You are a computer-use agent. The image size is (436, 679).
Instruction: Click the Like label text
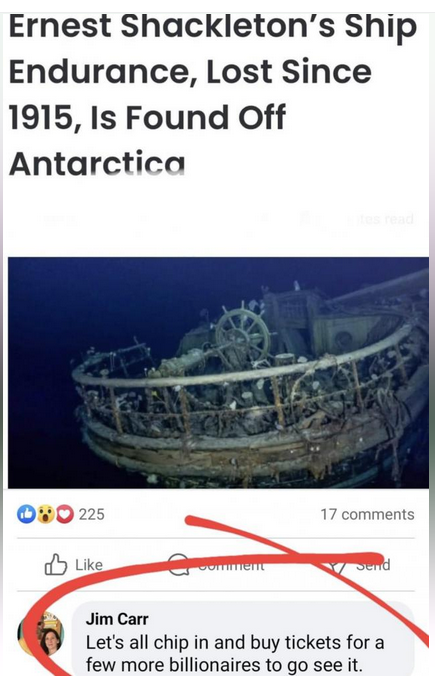89,565
